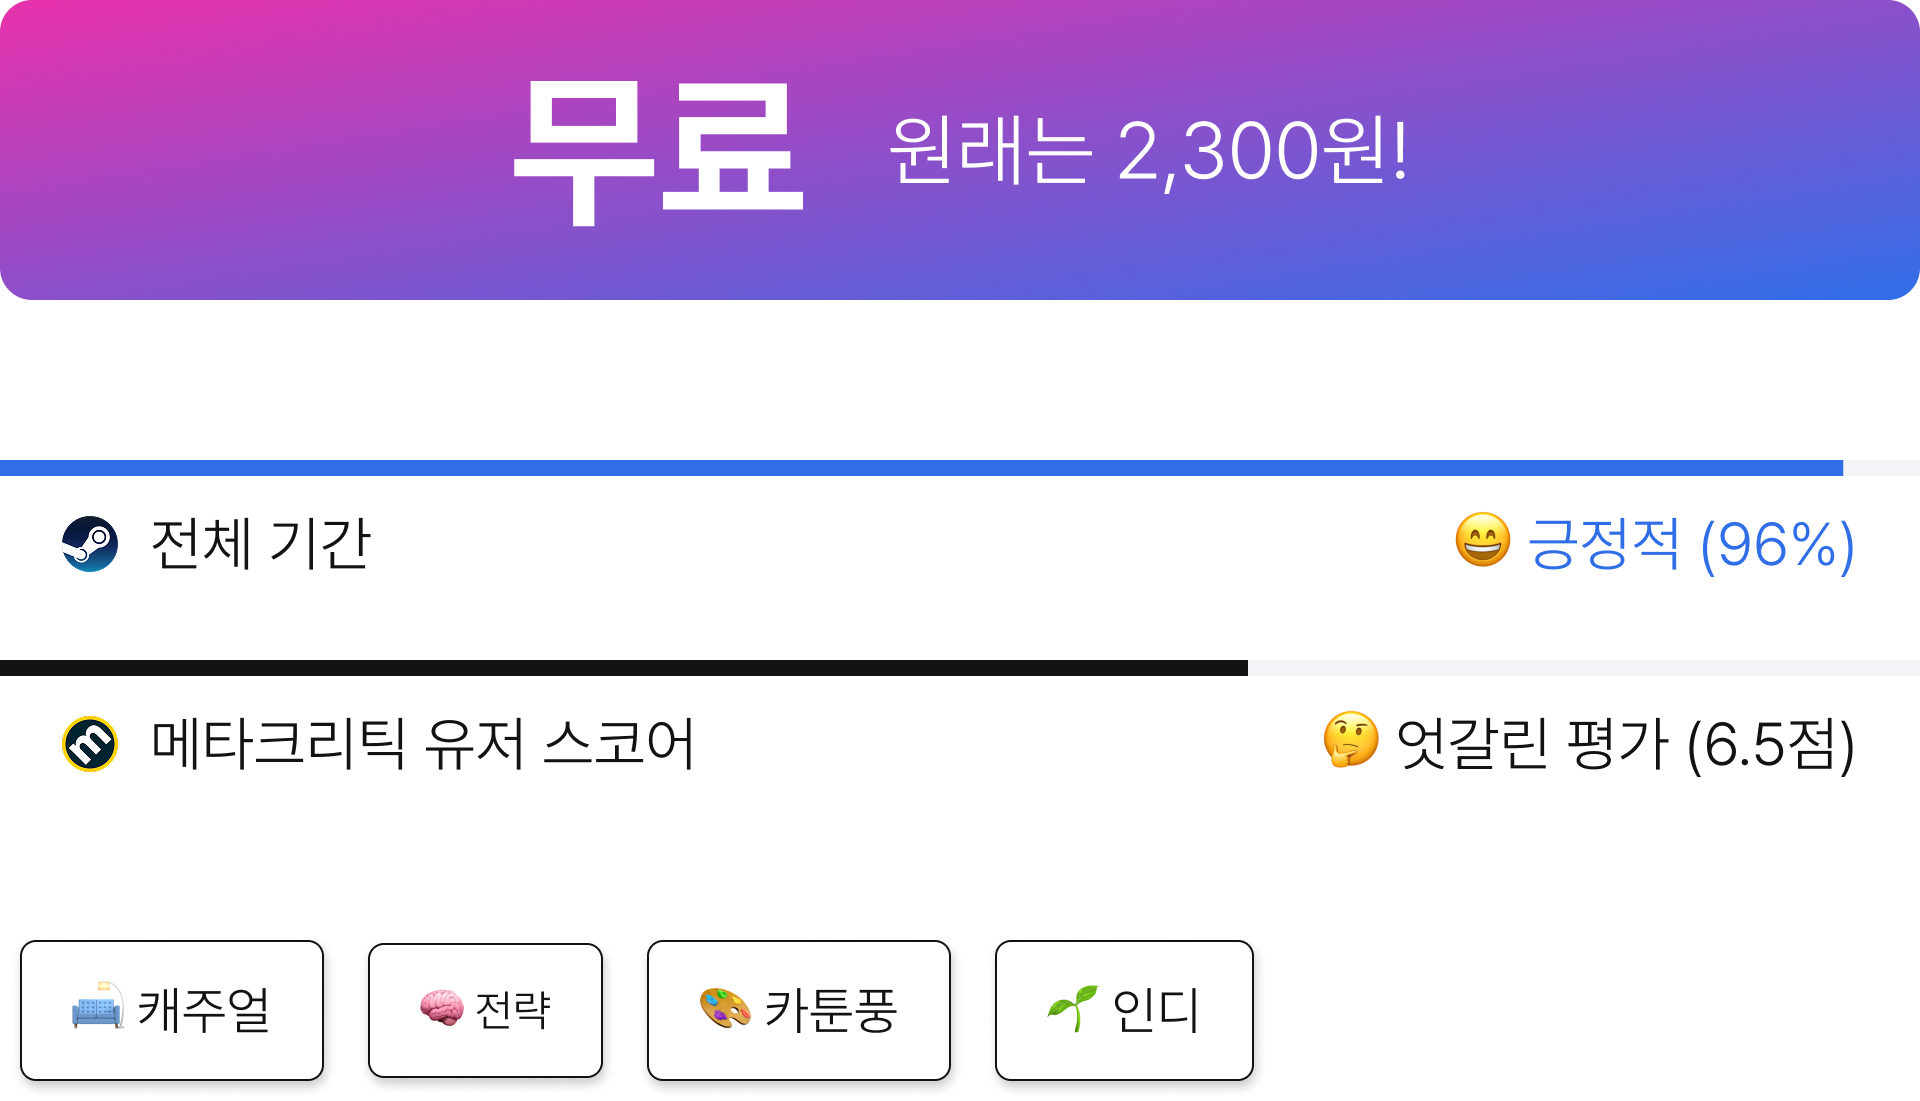Click the 메타크리틱 유저 스코어 label
The height and width of the screenshot is (1101, 1920).
pos(422,744)
